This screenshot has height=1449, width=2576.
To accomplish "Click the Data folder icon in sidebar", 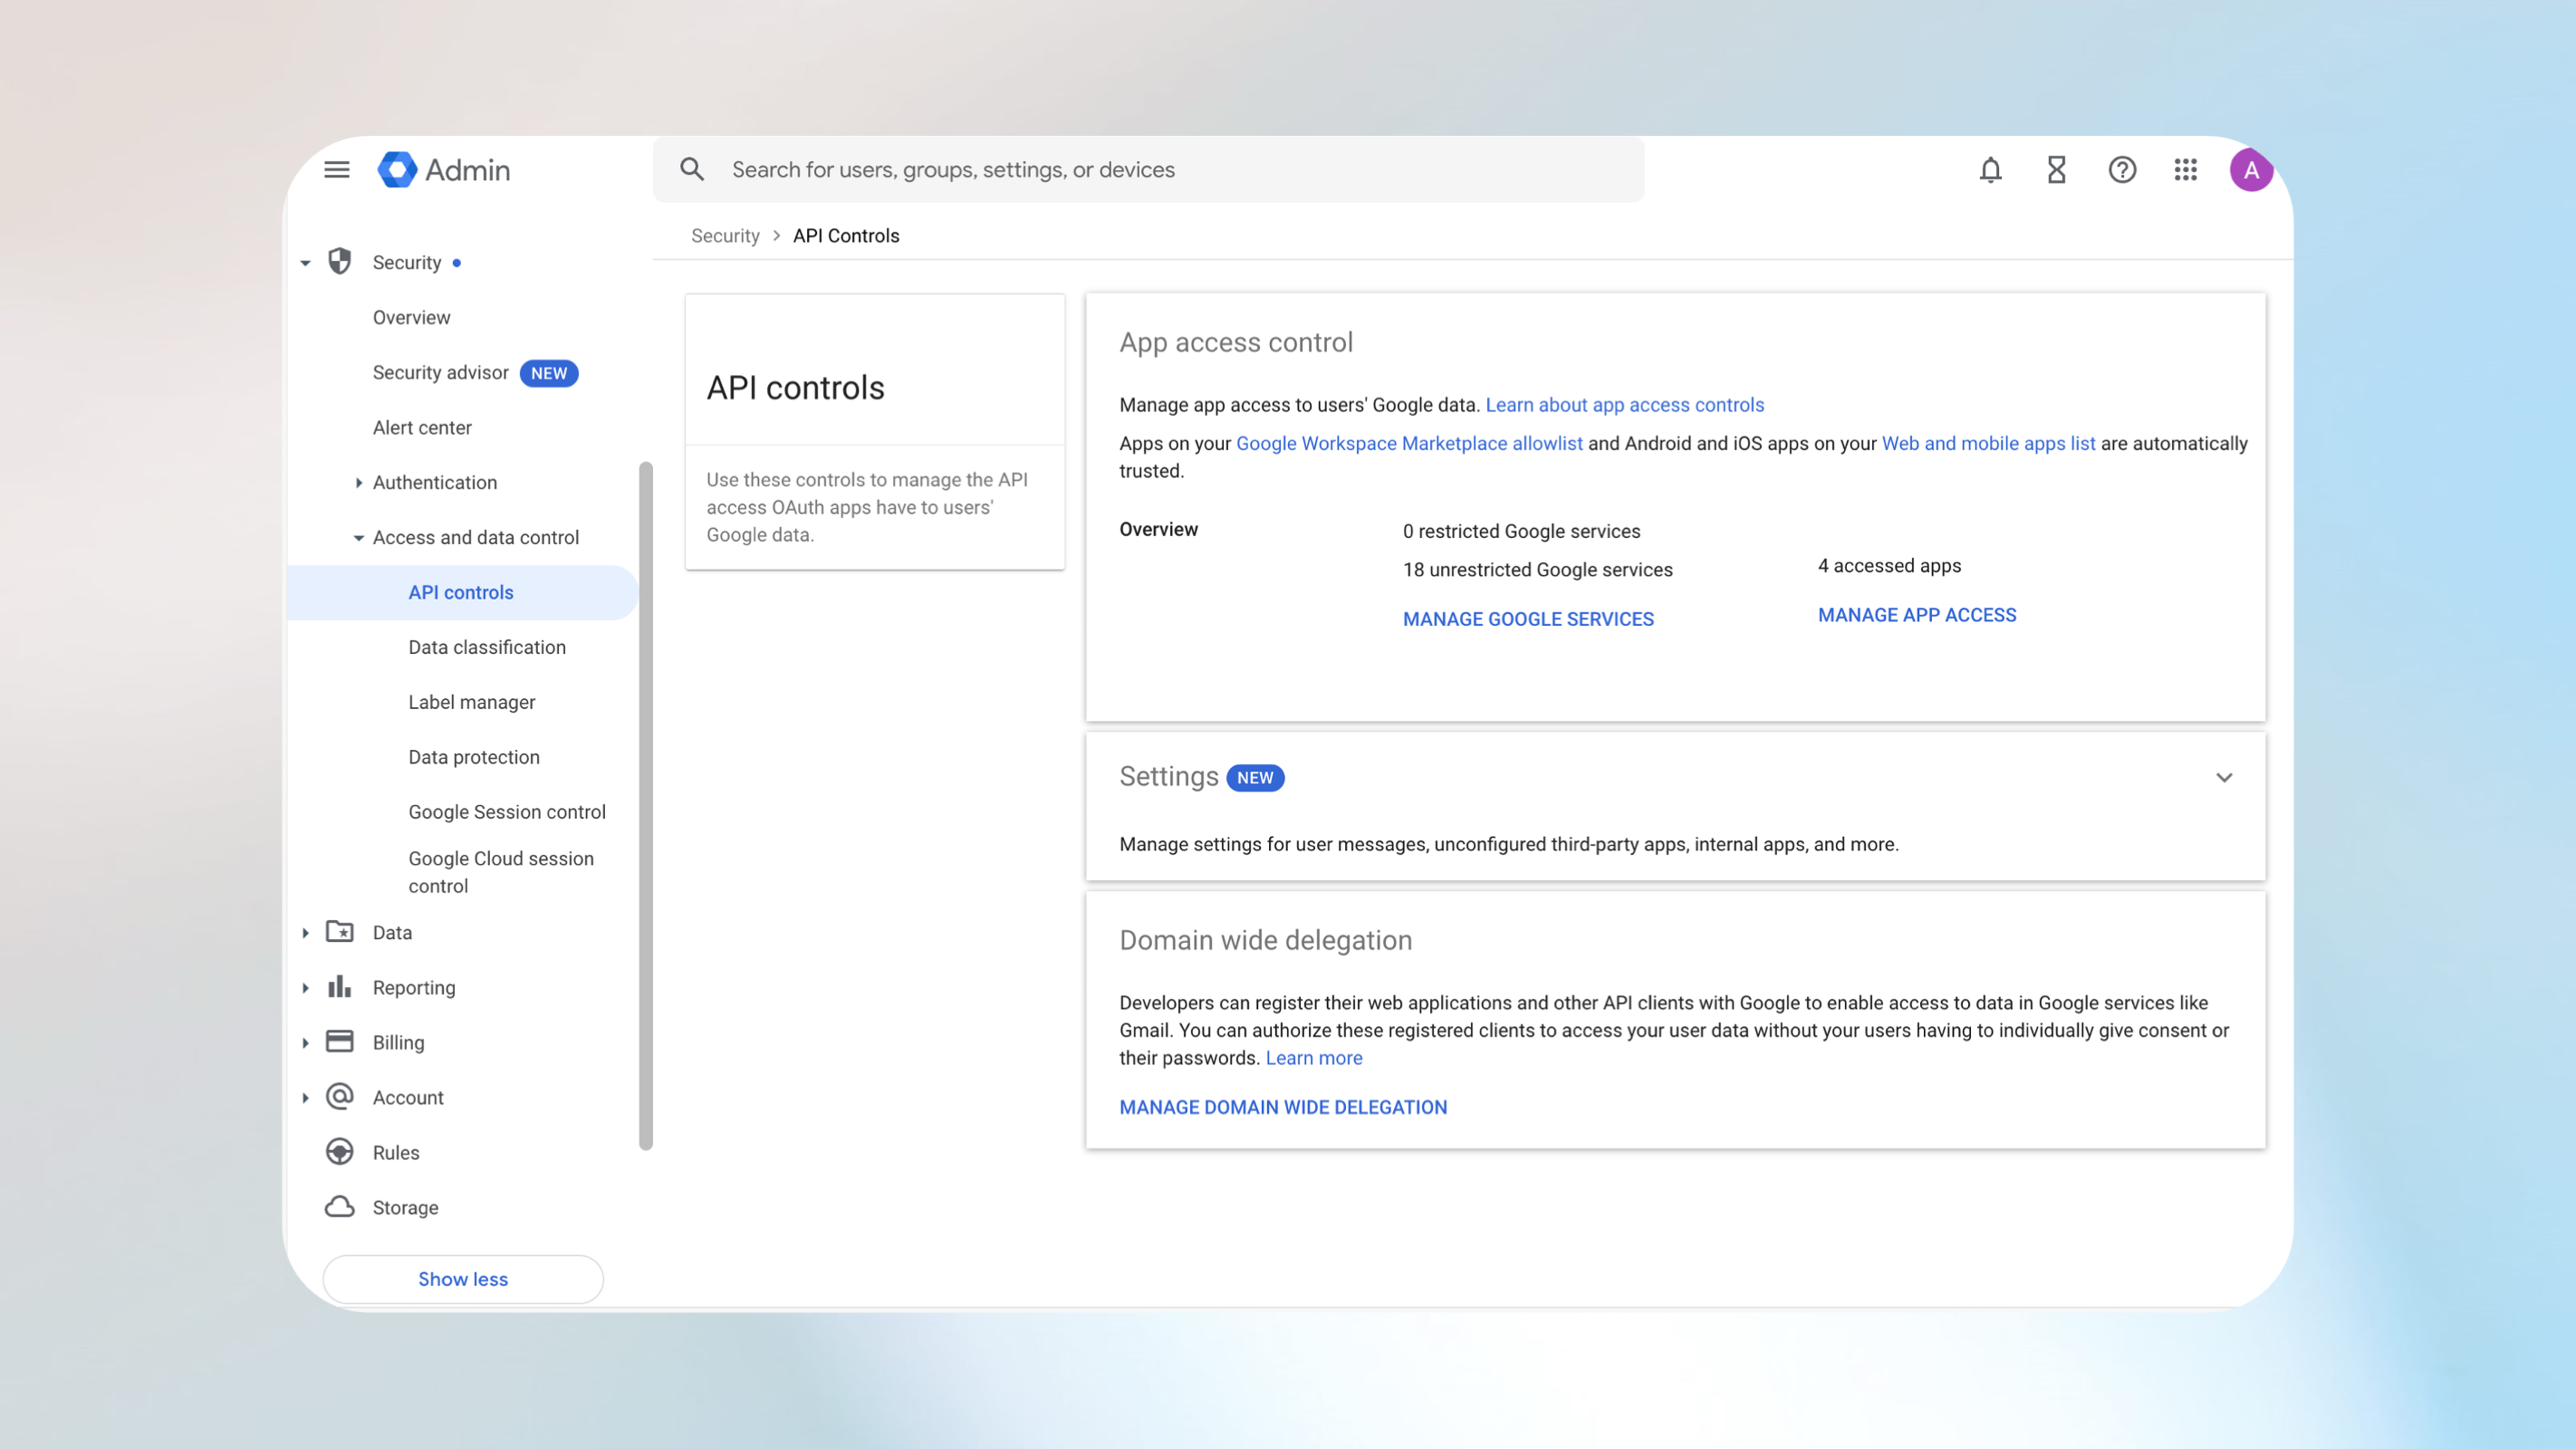I will [x=339, y=931].
